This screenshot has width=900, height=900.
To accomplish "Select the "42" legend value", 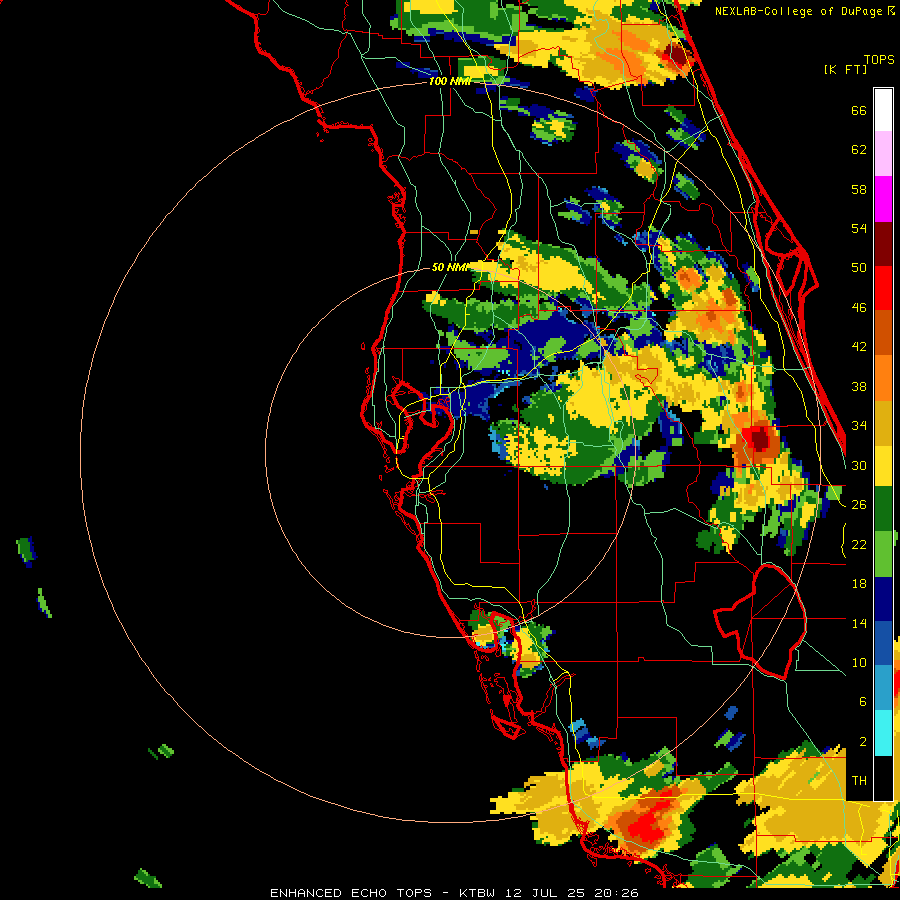I will [859, 347].
